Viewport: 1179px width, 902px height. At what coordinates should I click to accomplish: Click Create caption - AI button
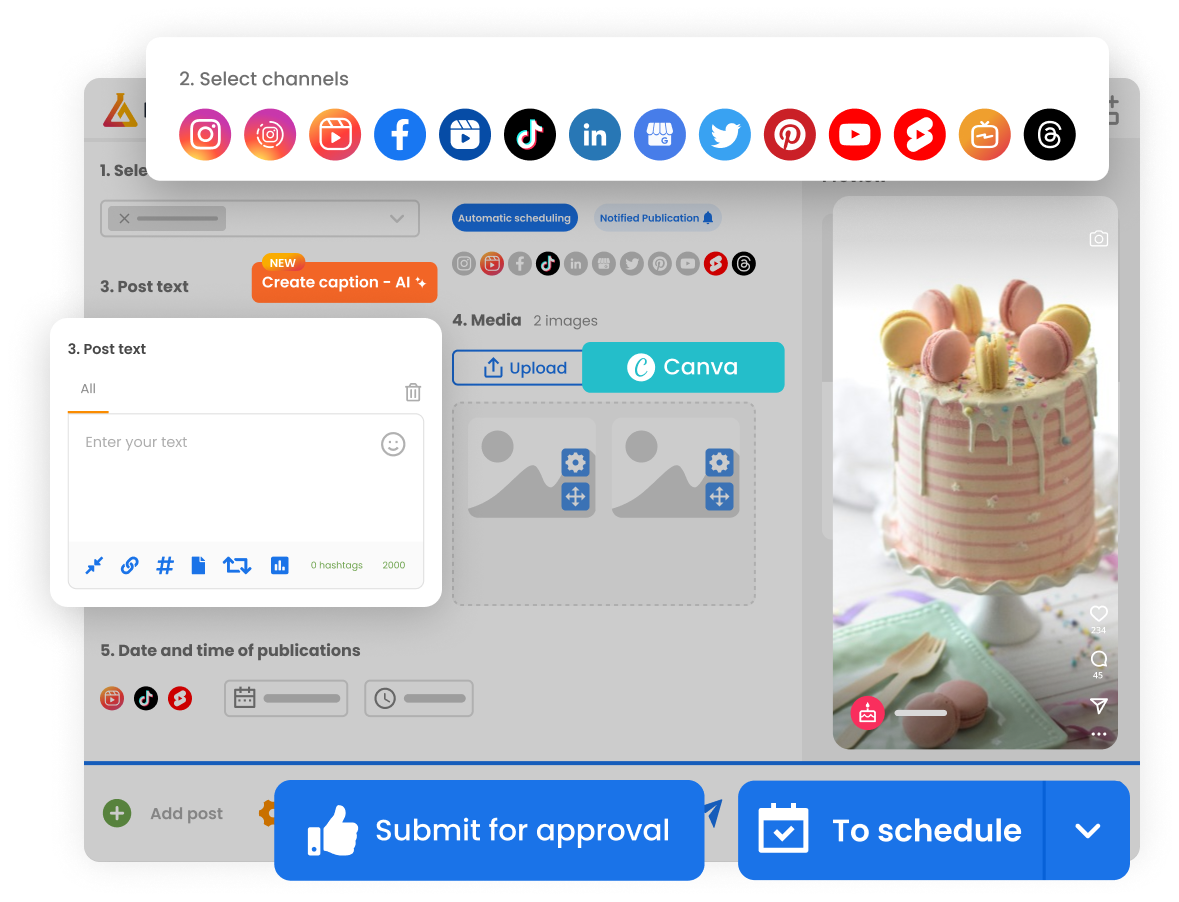click(344, 282)
